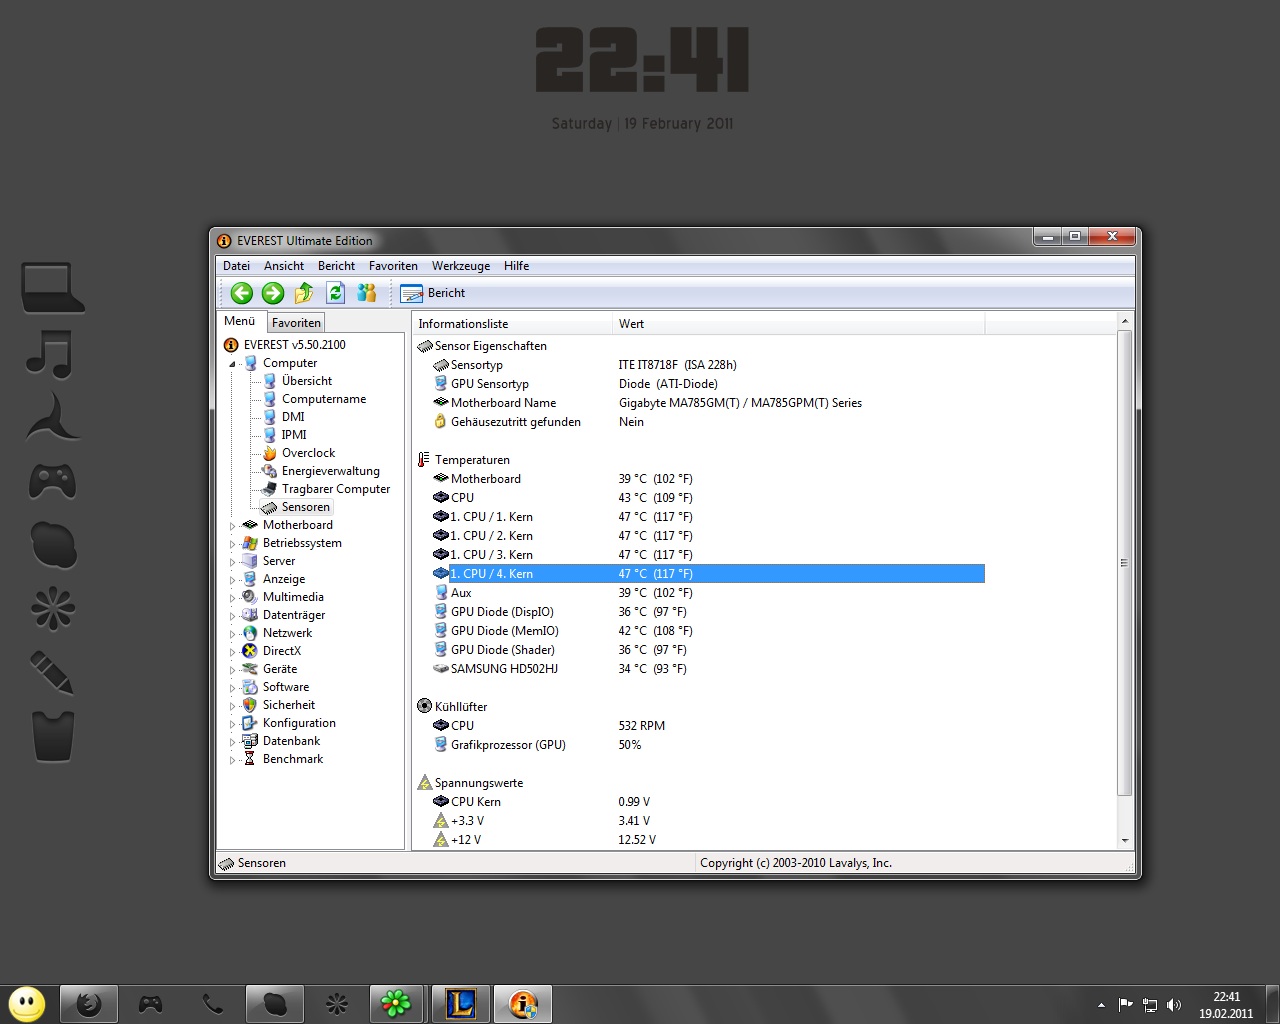Viewport: 1280px width, 1024px height.
Task: Click the Overclock flame icon
Action: click(269, 453)
